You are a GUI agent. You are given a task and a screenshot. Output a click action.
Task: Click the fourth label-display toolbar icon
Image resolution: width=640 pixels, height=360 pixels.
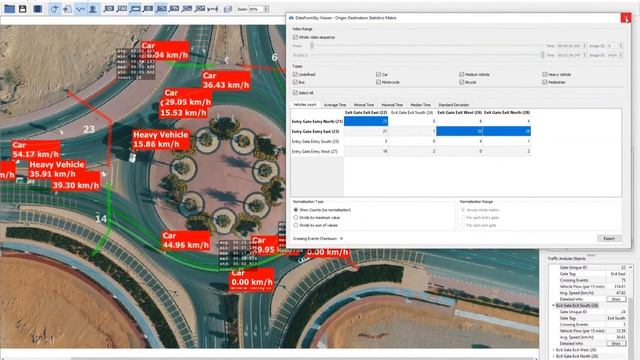coord(148,9)
